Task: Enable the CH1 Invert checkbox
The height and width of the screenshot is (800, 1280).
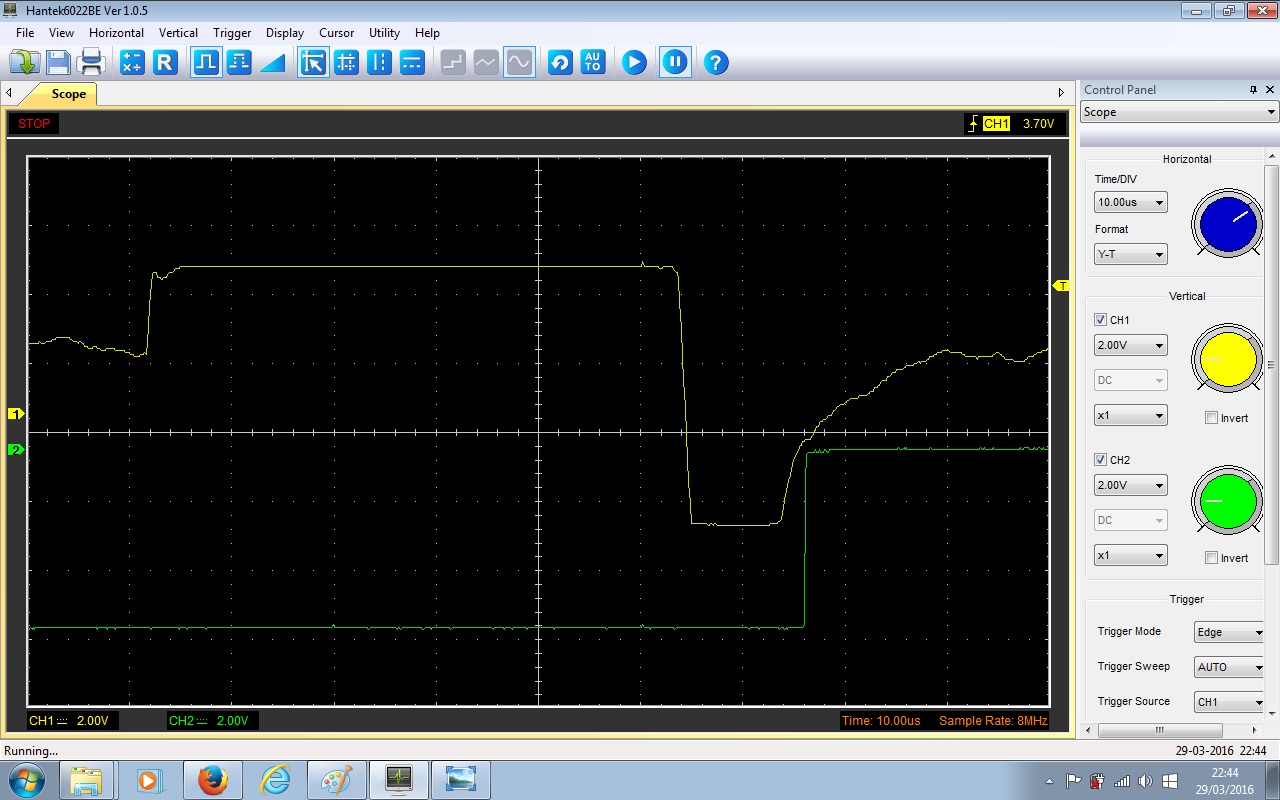Action: pyautogui.click(x=1212, y=418)
